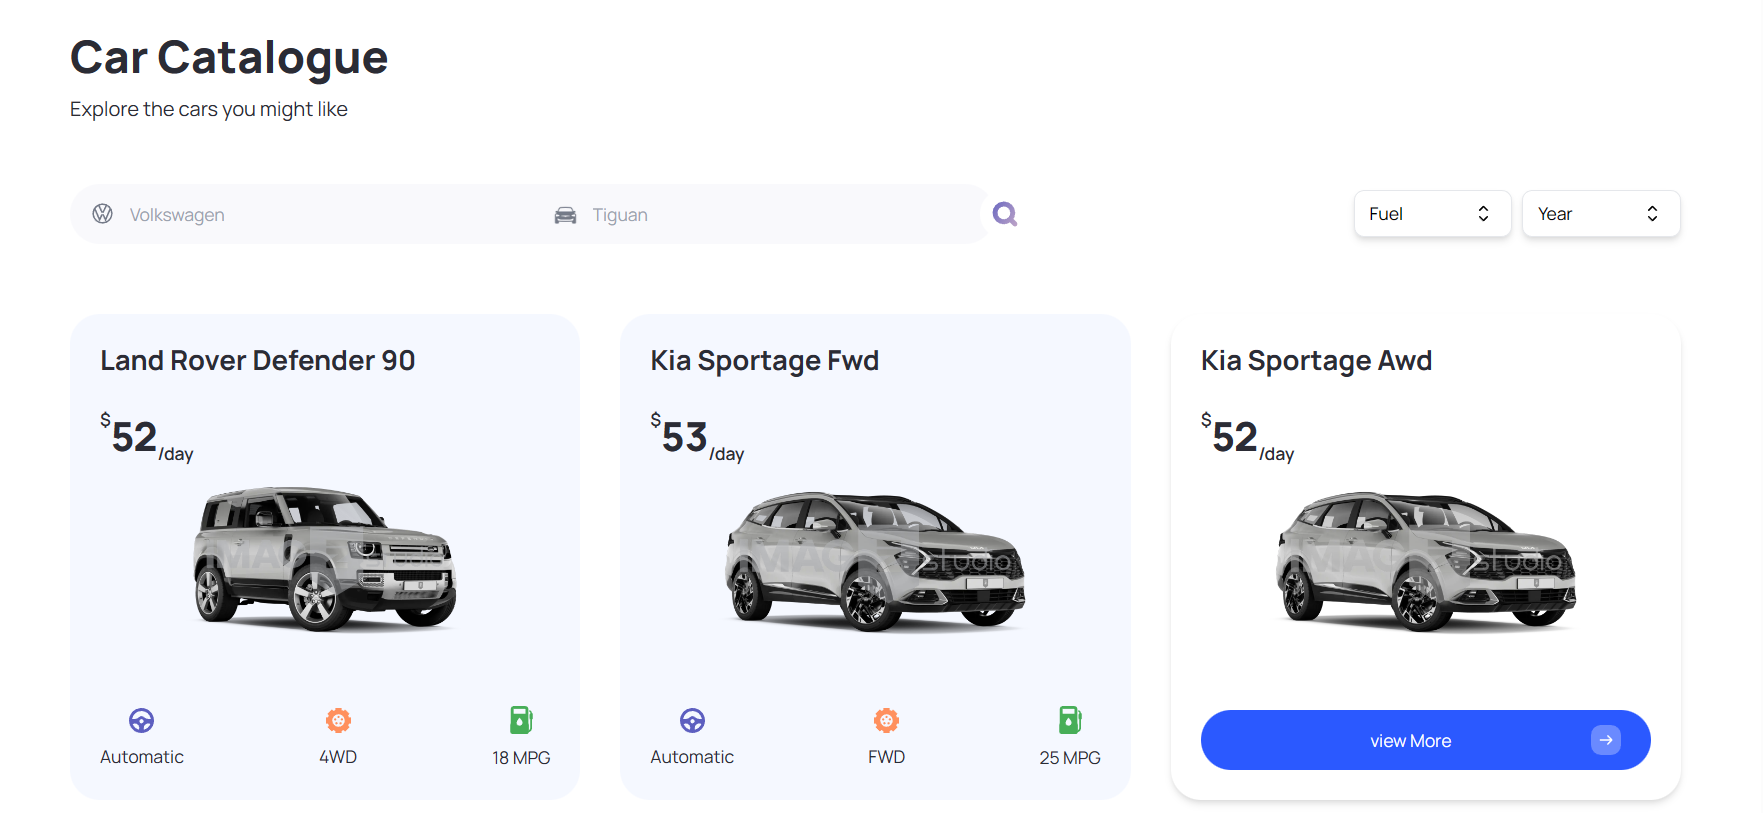Click steering wheel icon on Kia Sportage Fwd card
Image resolution: width=1763 pixels, height=813 pixels.
pyautogui.click(x=692, y=720)
